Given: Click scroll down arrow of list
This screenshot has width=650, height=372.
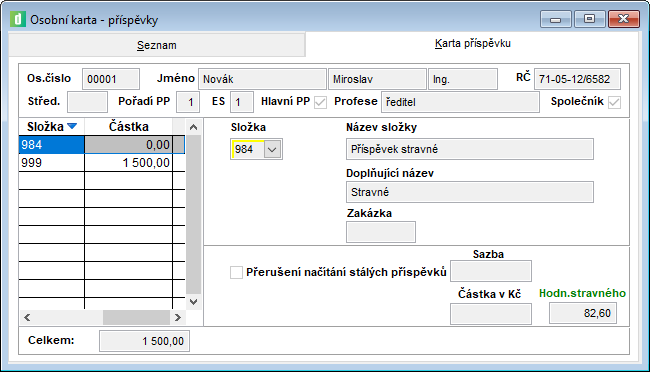Looking at the screenshot, I should pyautogui.click(x=194, y=301).
